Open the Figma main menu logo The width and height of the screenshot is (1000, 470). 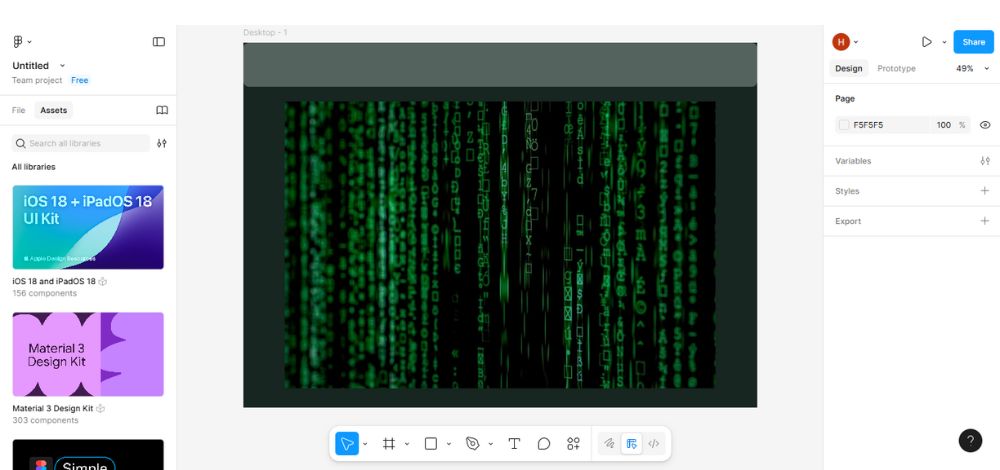18,41
